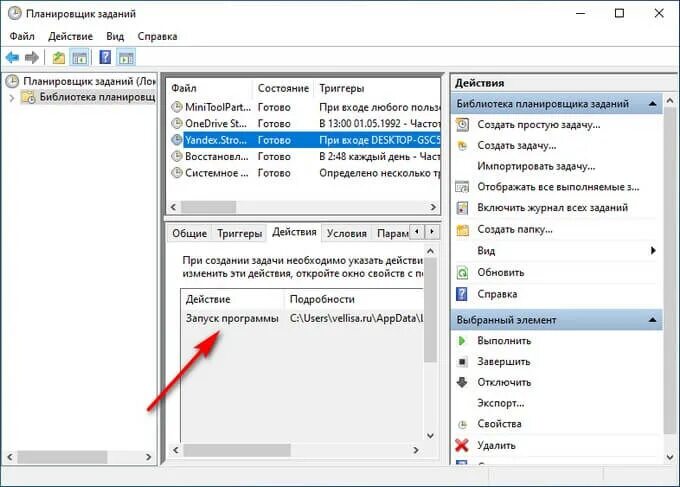Click the clock icon of Системное task

177,173
